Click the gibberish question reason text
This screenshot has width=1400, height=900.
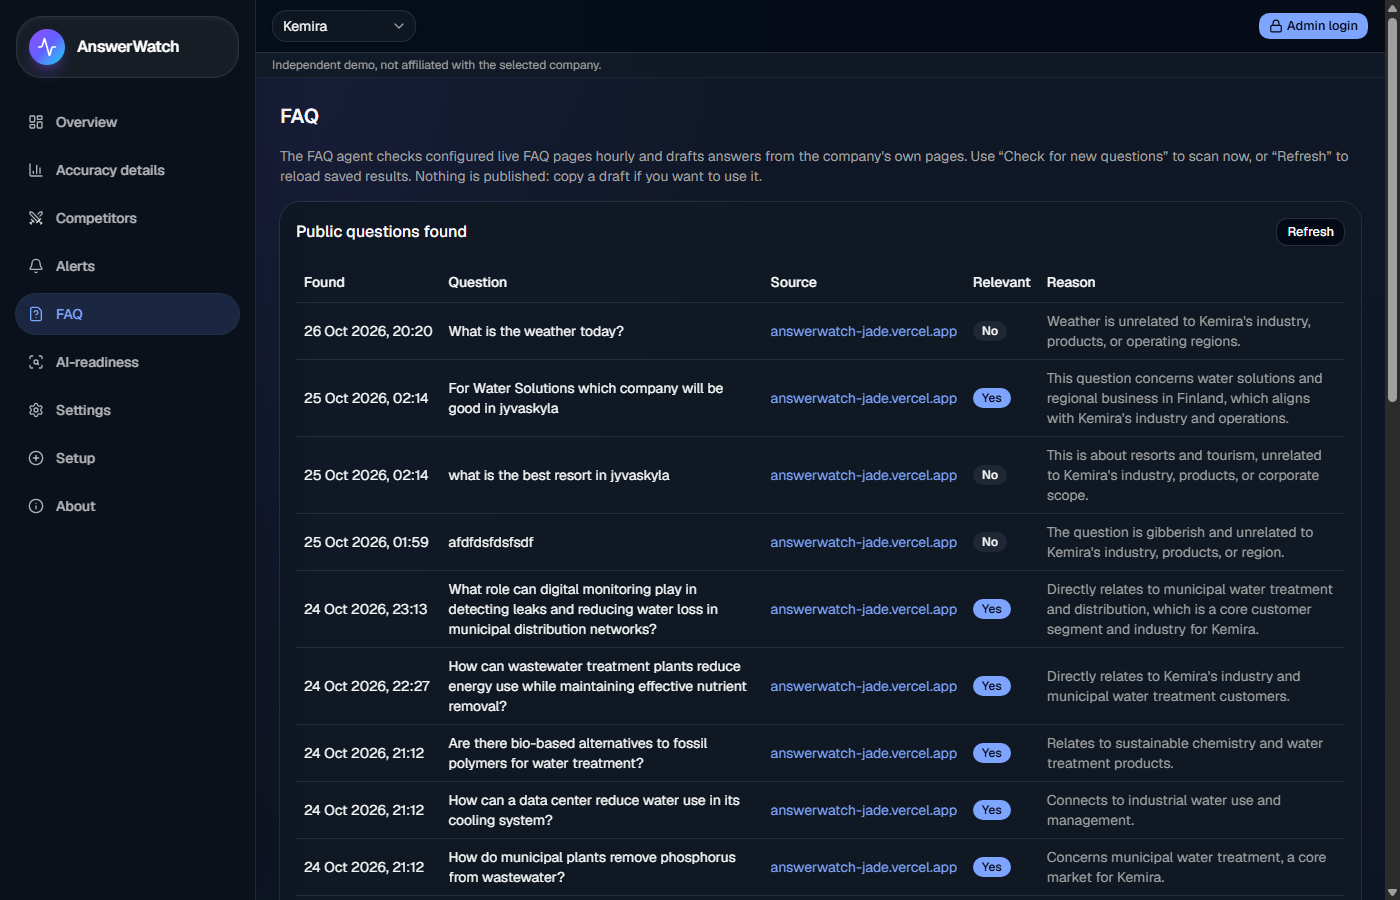[1180, 542]
